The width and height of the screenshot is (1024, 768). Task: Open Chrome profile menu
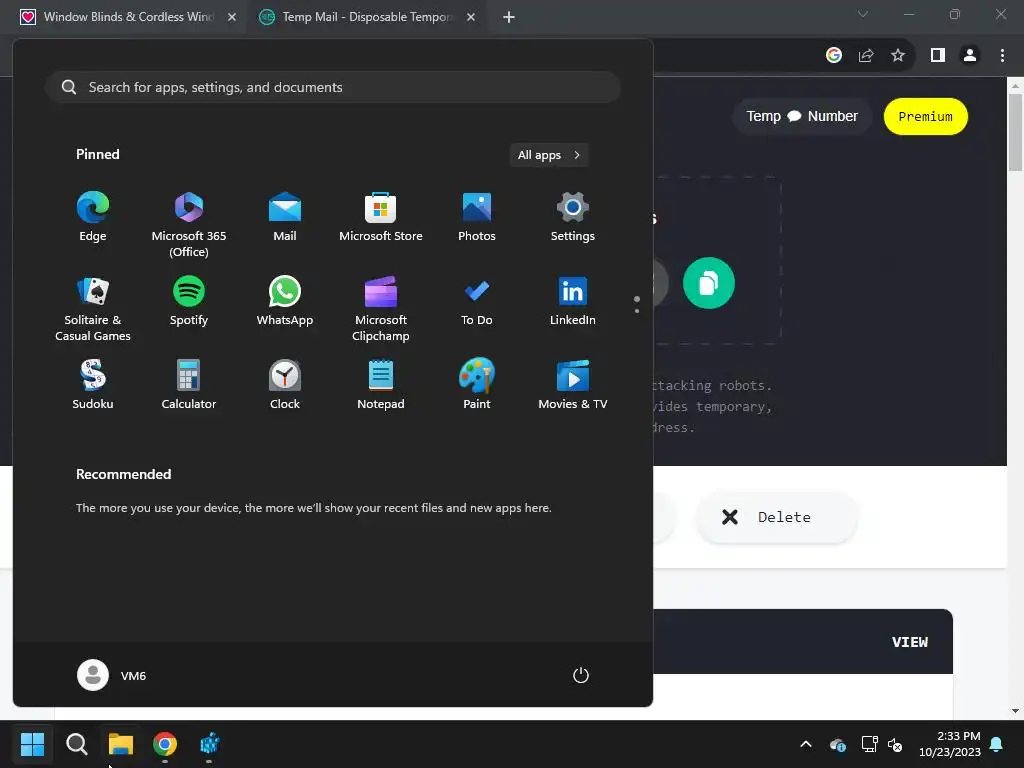point(970,56)
